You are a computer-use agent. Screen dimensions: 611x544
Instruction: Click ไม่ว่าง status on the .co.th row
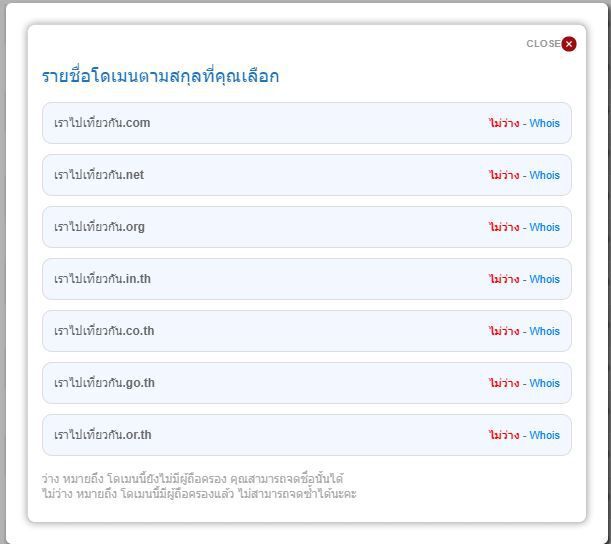click(x=504, y=331)
